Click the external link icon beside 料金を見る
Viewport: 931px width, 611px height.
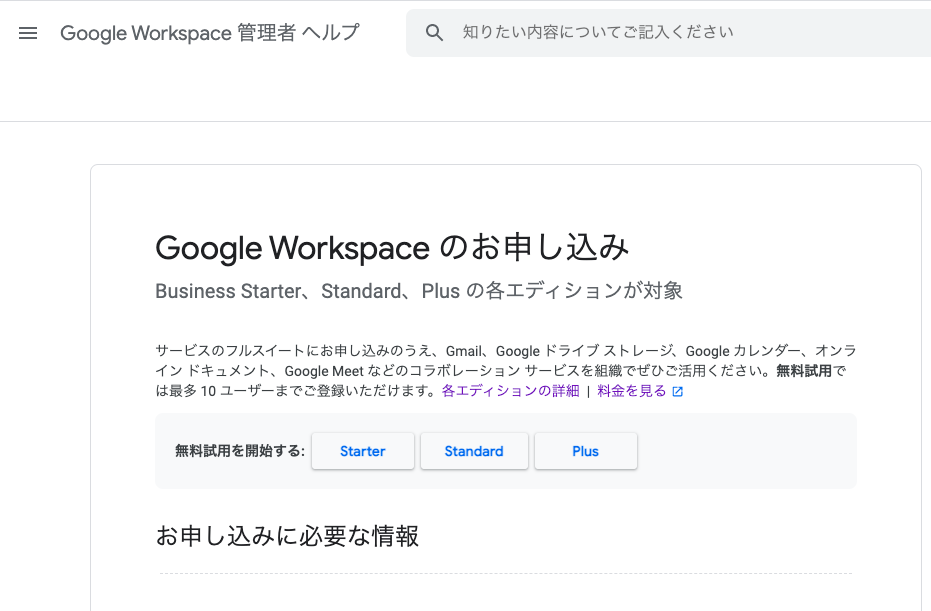[x=677, y=391]
